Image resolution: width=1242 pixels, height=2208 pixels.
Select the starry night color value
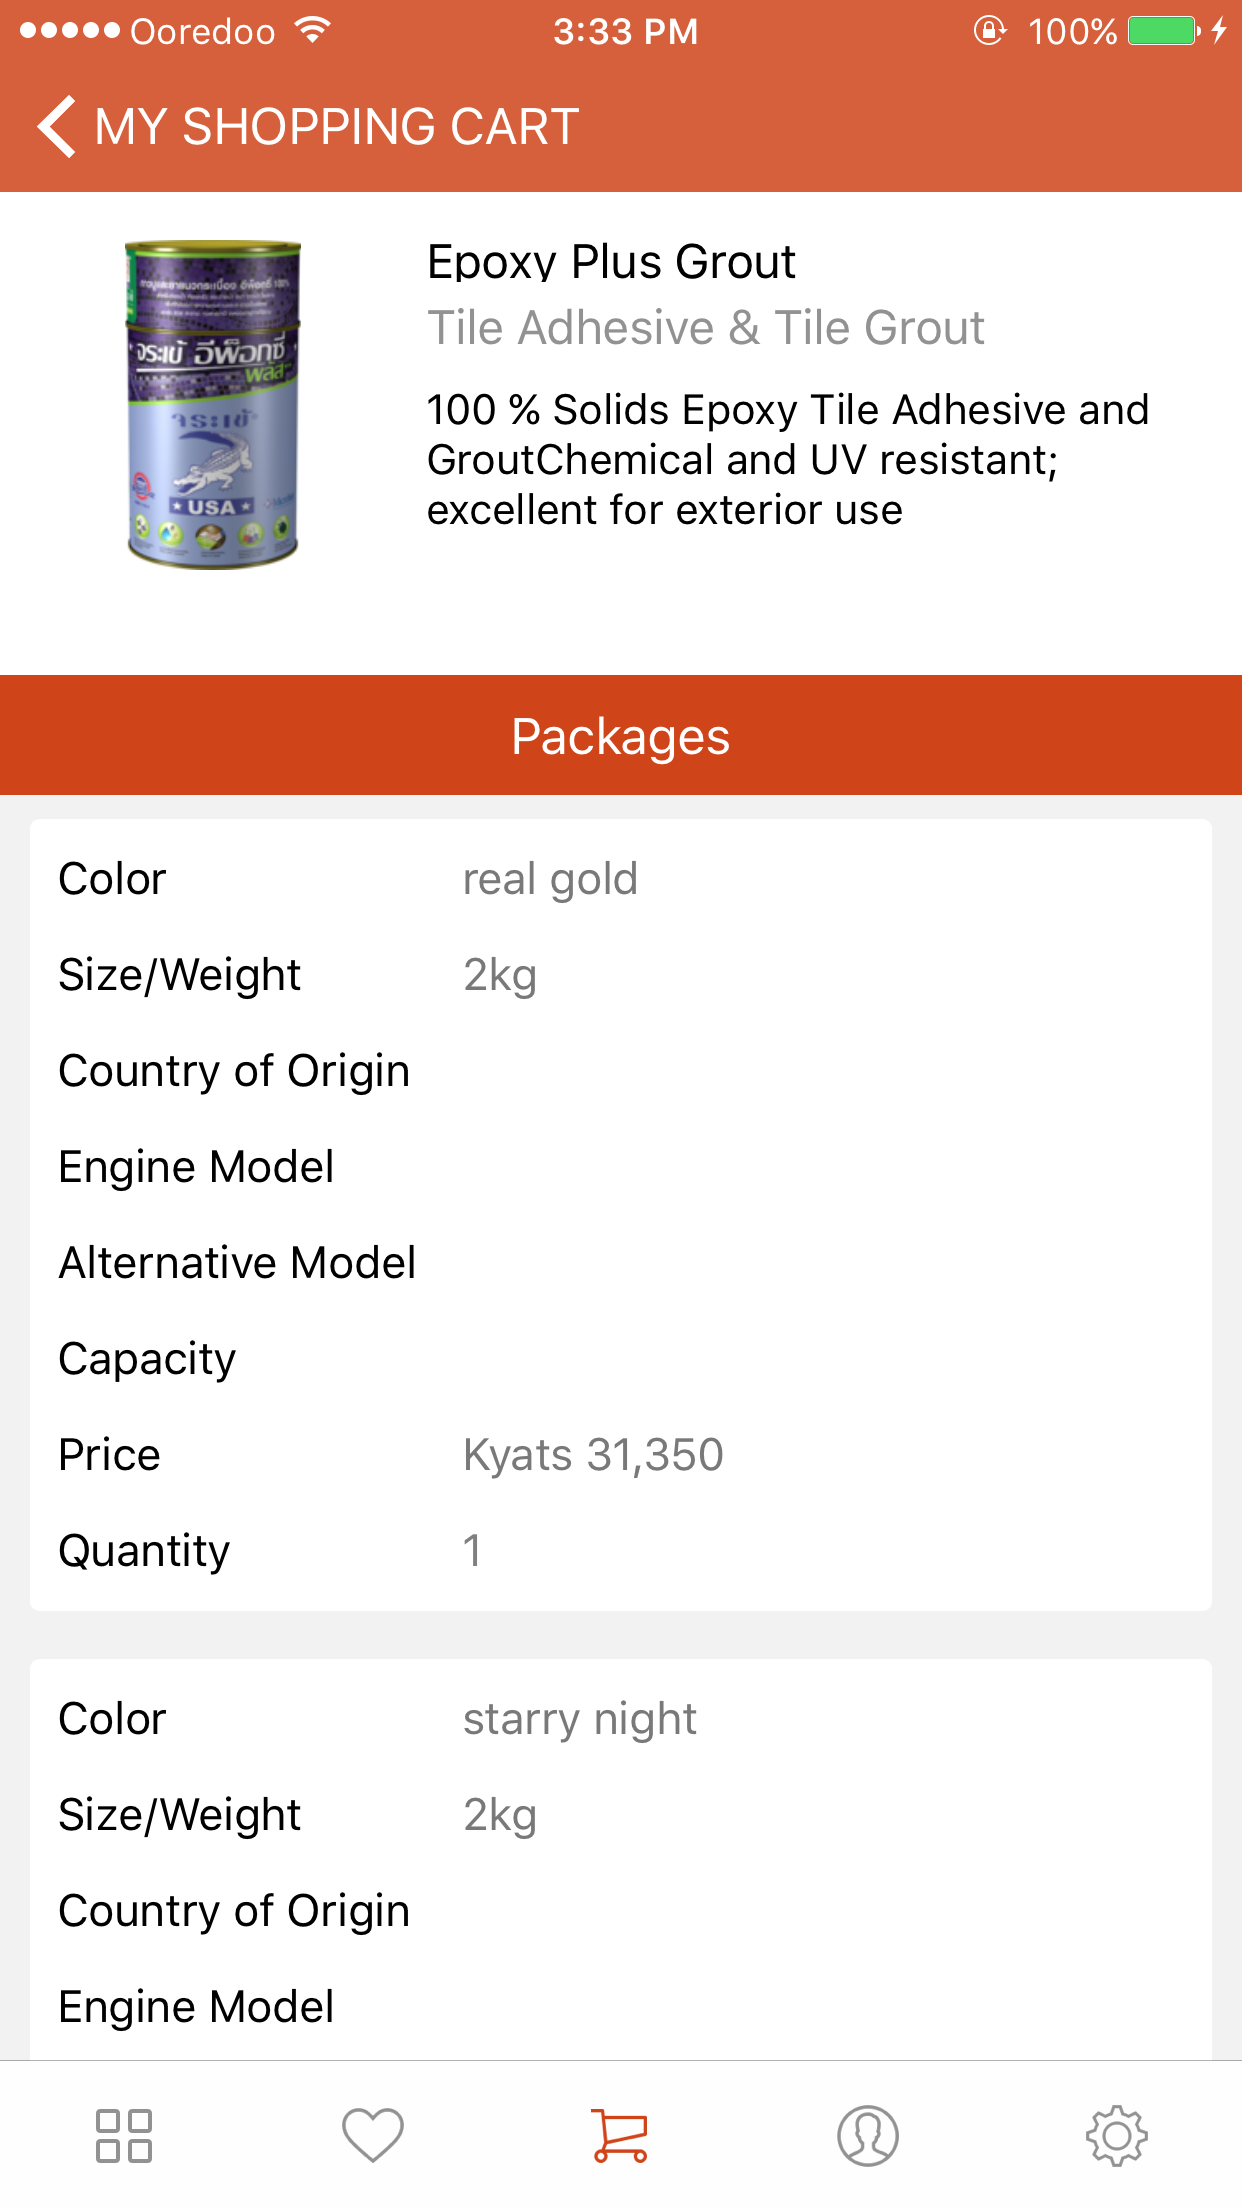[x=579, y=1719]
